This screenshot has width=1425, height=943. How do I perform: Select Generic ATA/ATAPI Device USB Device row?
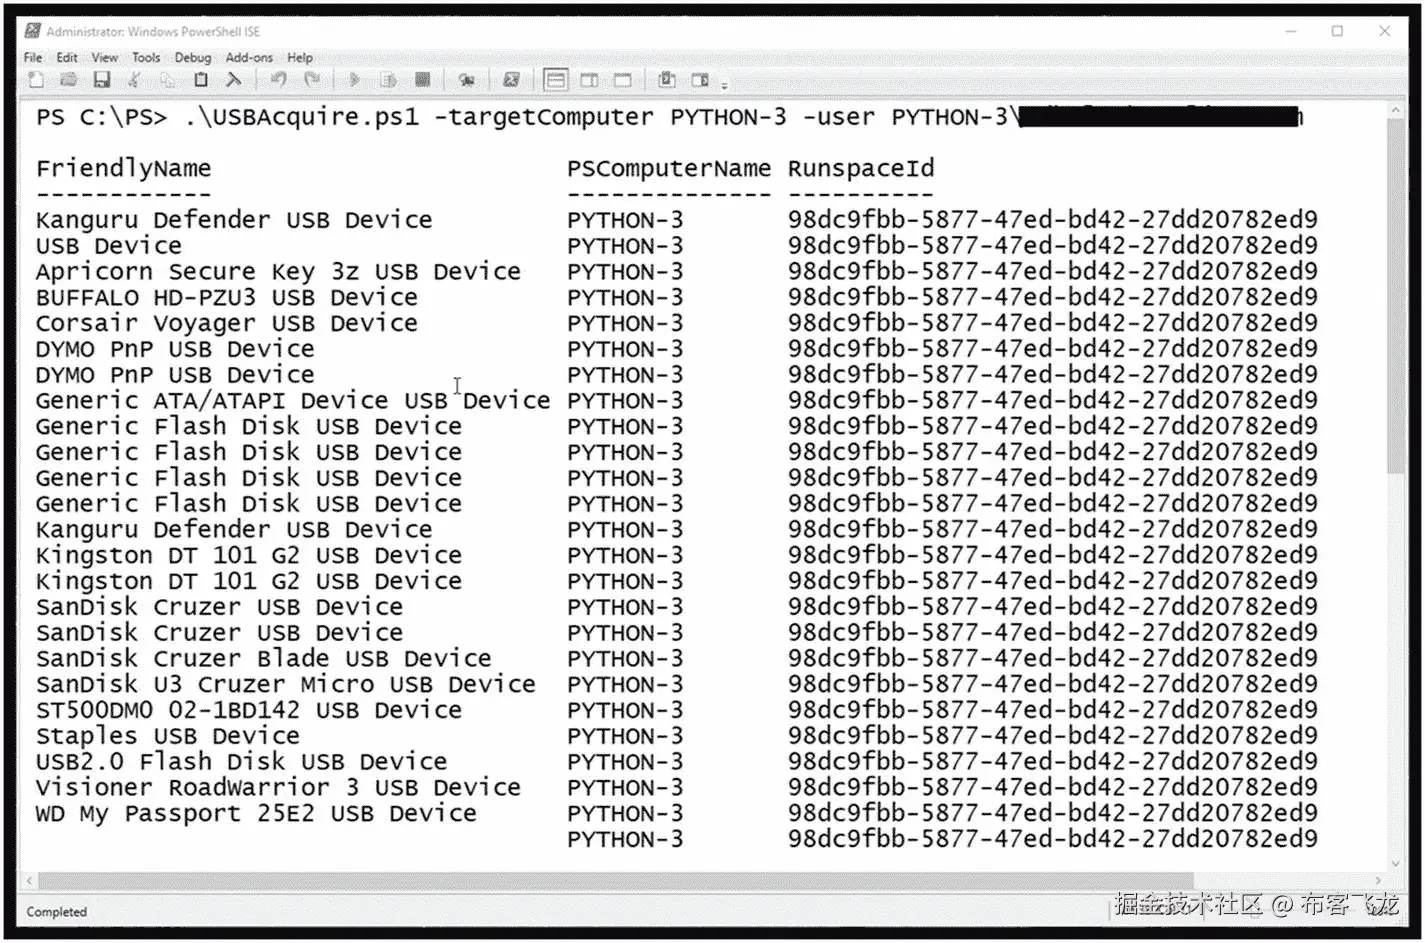[677, 401]
